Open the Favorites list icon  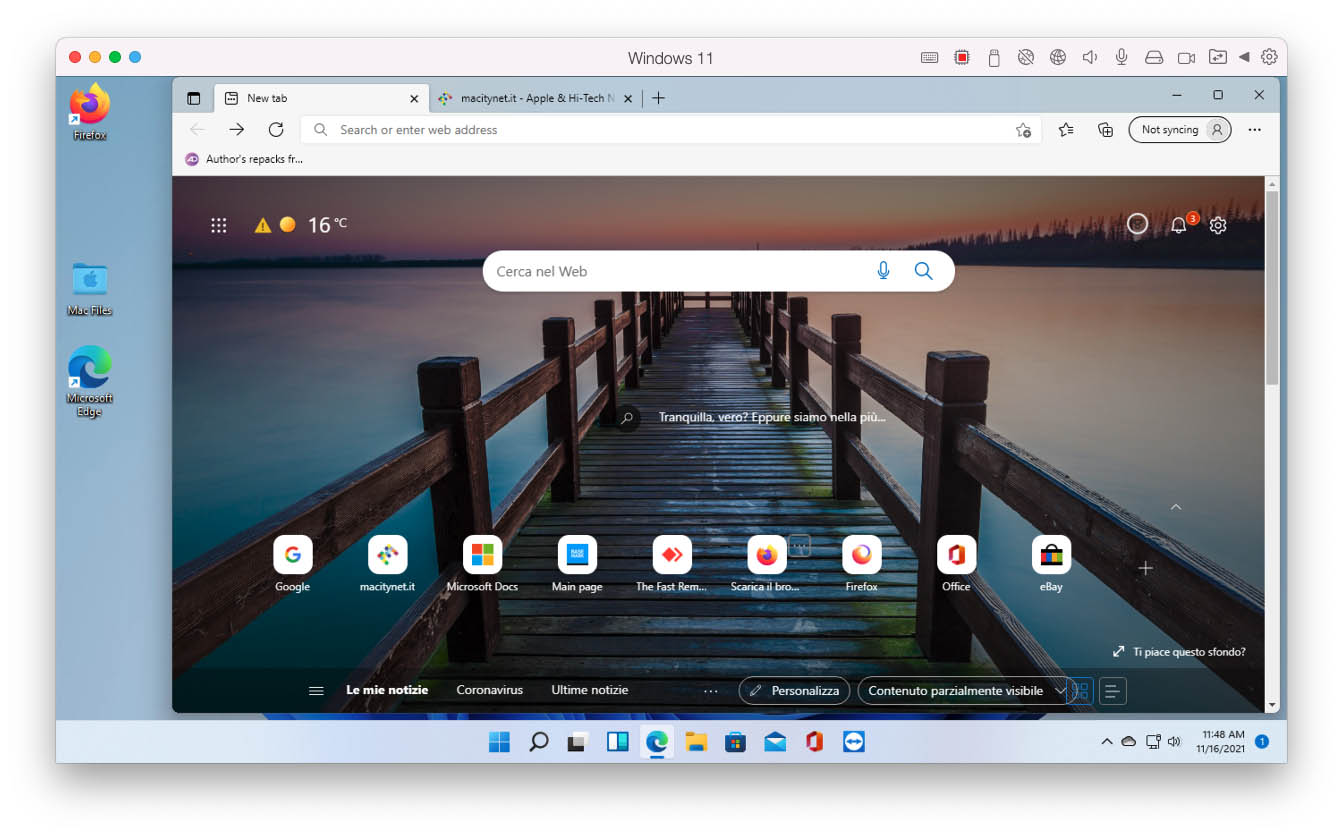(1067, 130)
